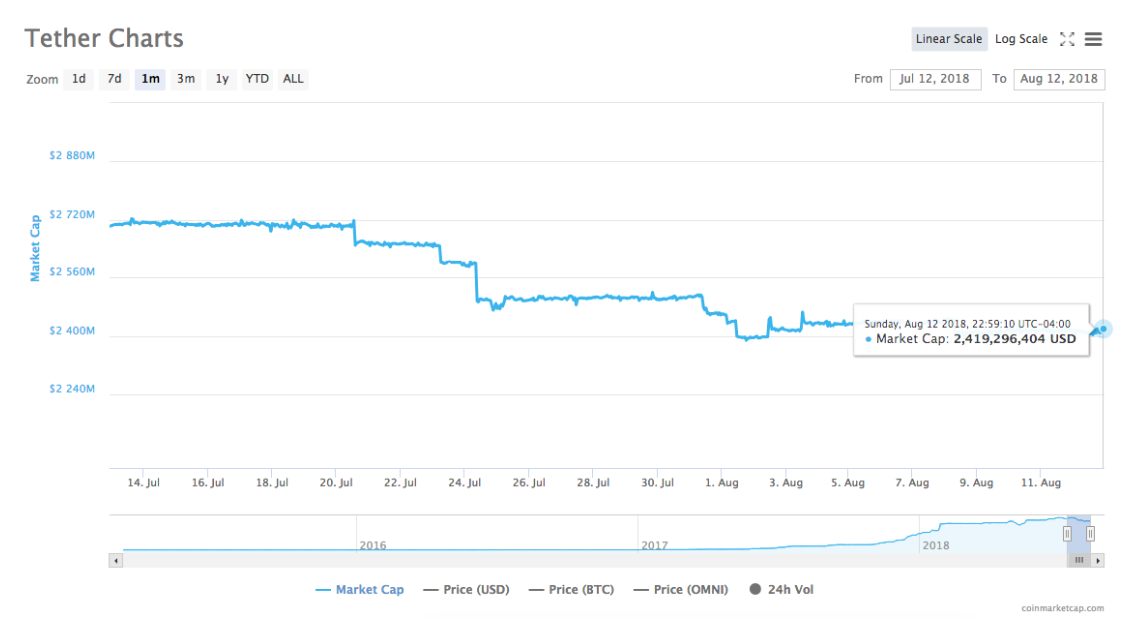Click the Market Cap value in tooltip
1132x638 pixels.
1014,339
